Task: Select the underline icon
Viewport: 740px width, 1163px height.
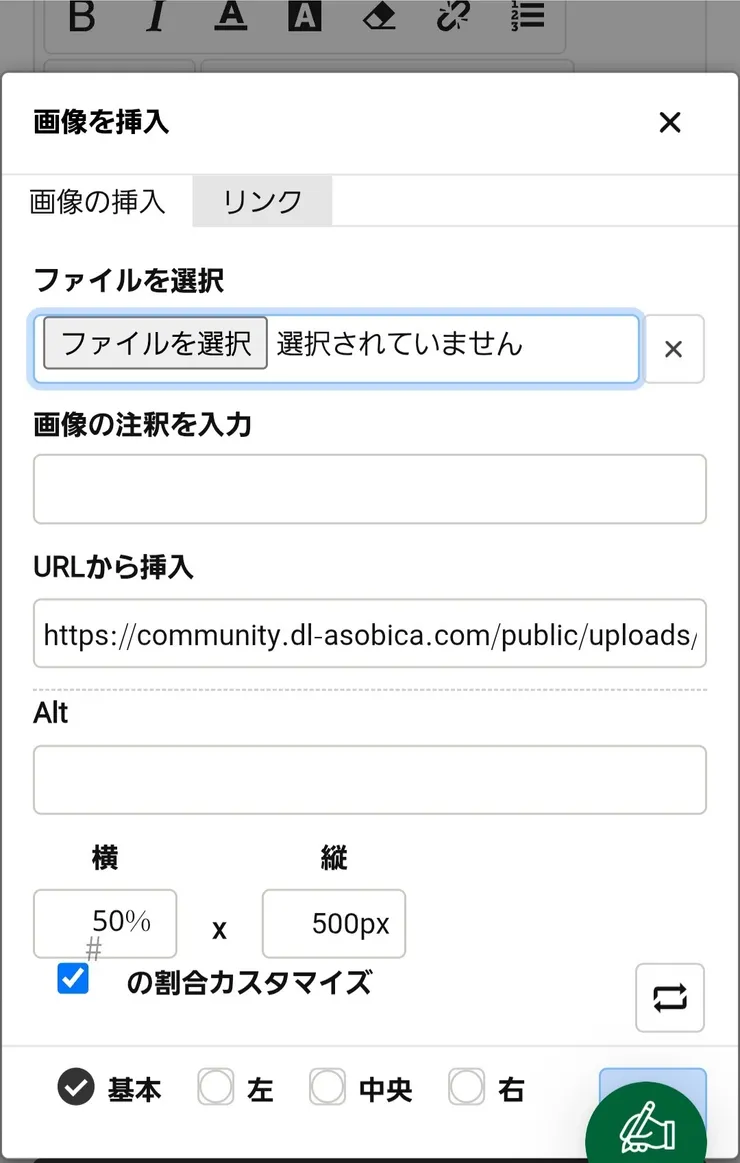Action: 230,17
